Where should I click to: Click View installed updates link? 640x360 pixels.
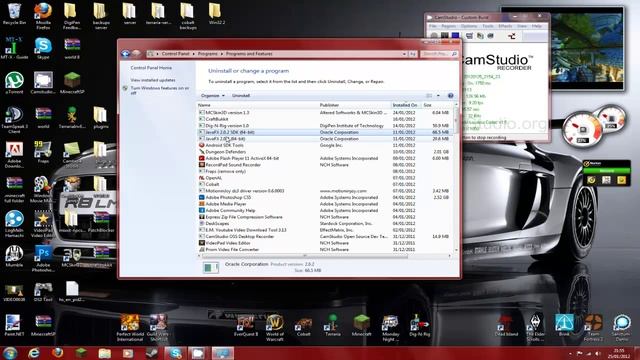153,80
